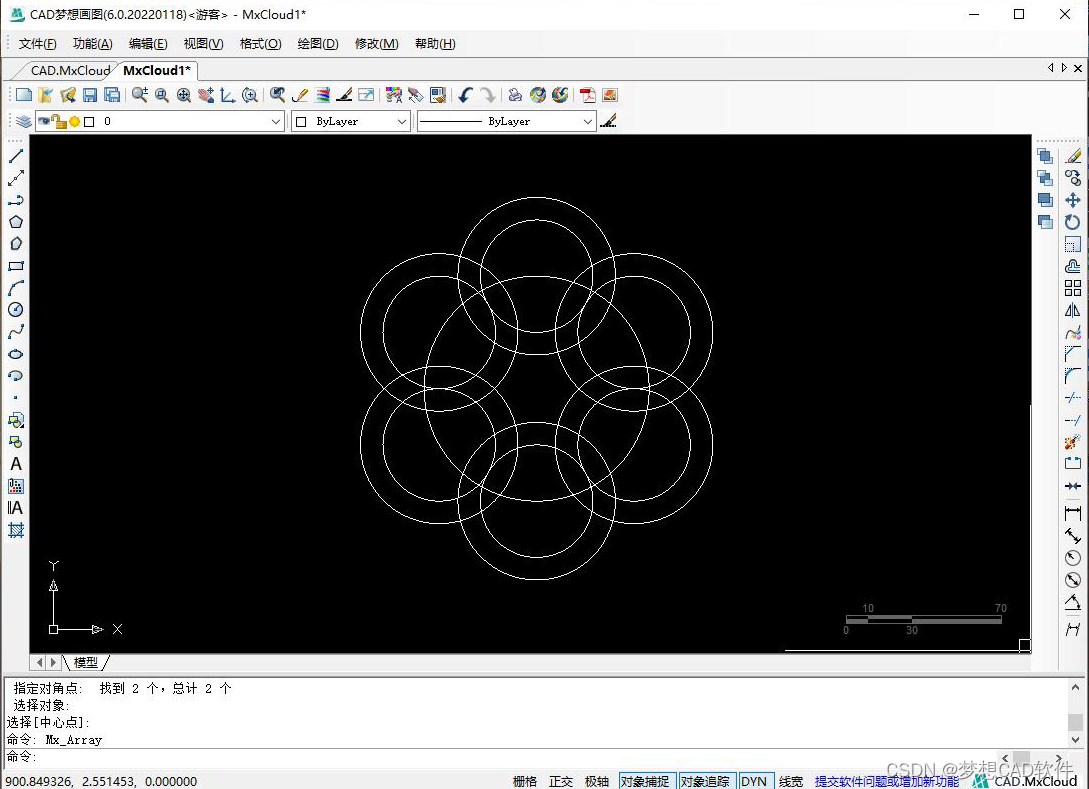
Task: Open the 功能(A) menu
Action: click(x=92, y=44)
